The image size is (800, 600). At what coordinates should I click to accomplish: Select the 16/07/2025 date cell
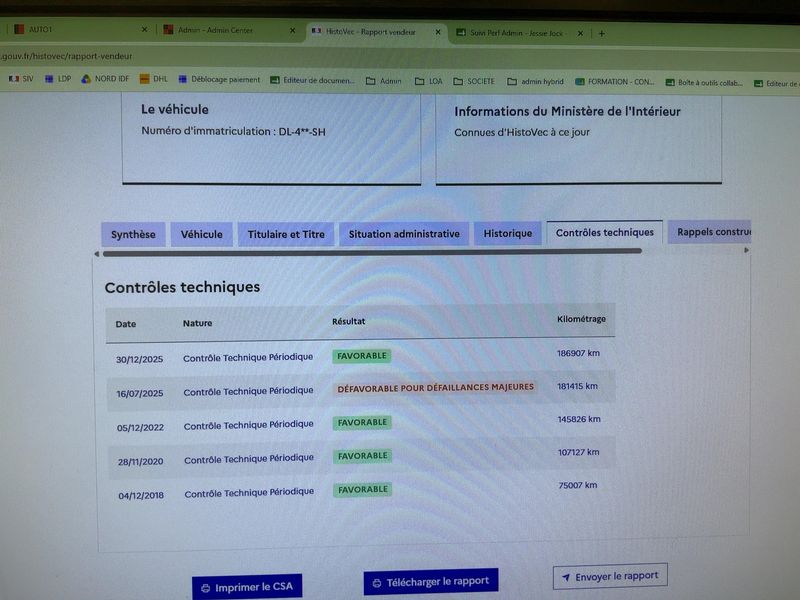tap(140, 393)
